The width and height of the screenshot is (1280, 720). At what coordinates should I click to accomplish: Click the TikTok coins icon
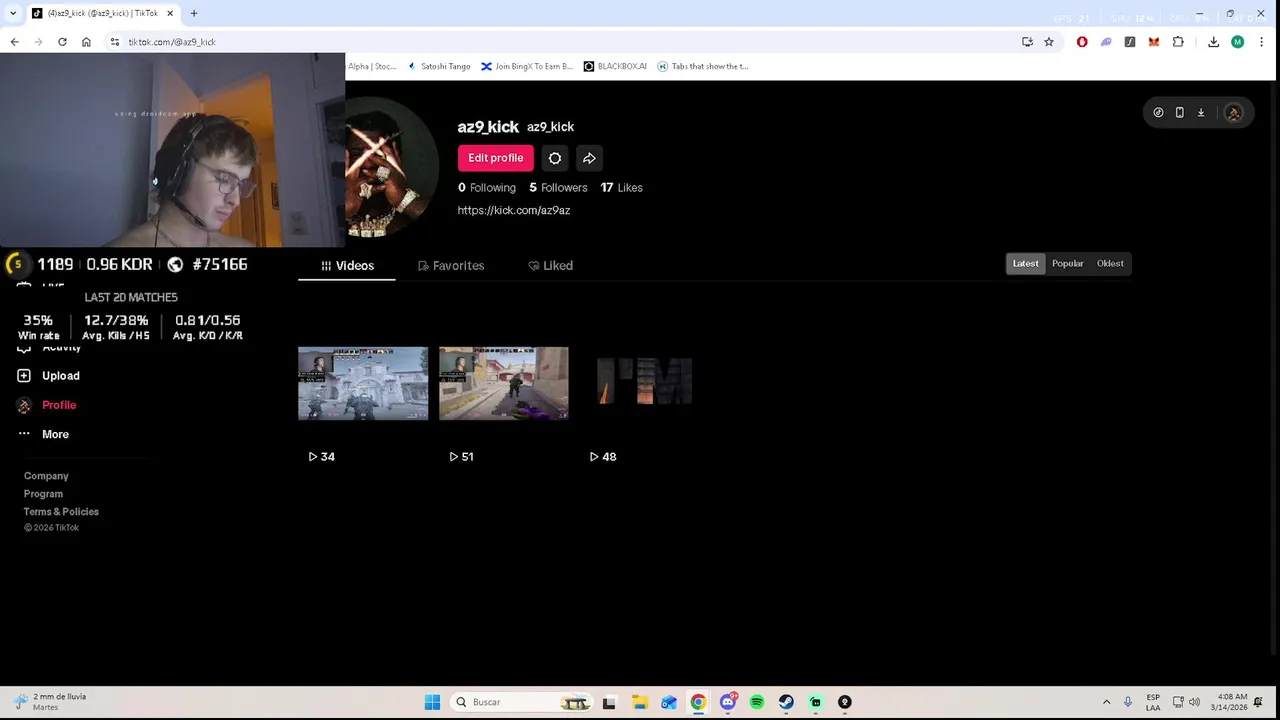click(x=1158, y=112)
